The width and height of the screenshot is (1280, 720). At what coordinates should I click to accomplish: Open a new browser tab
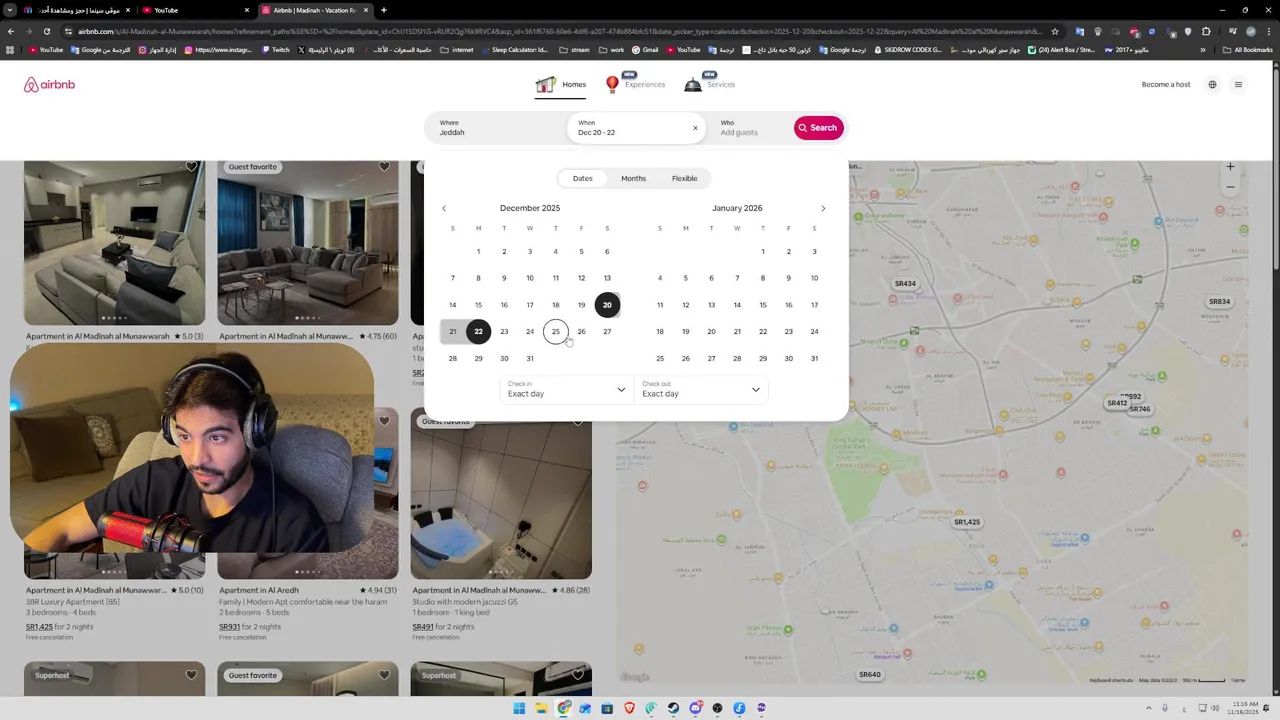(383, 10)
